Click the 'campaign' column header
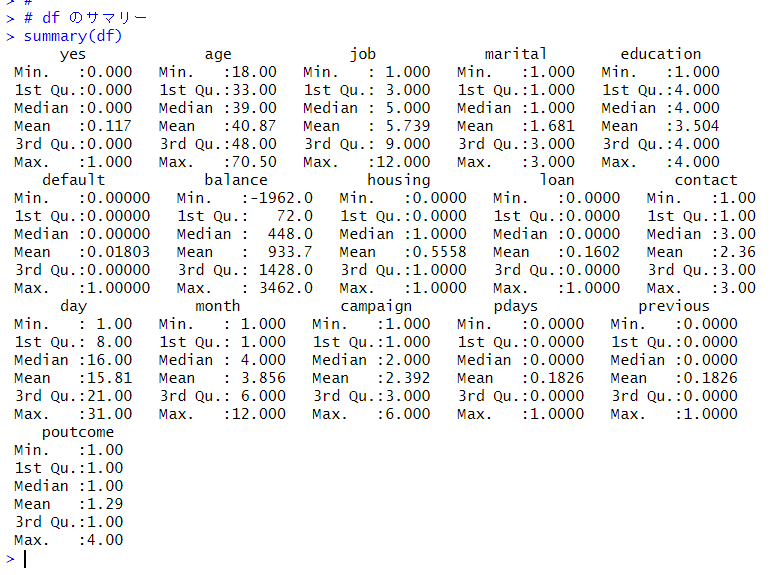Screen dimensions: 772x575 coord(376,306)
